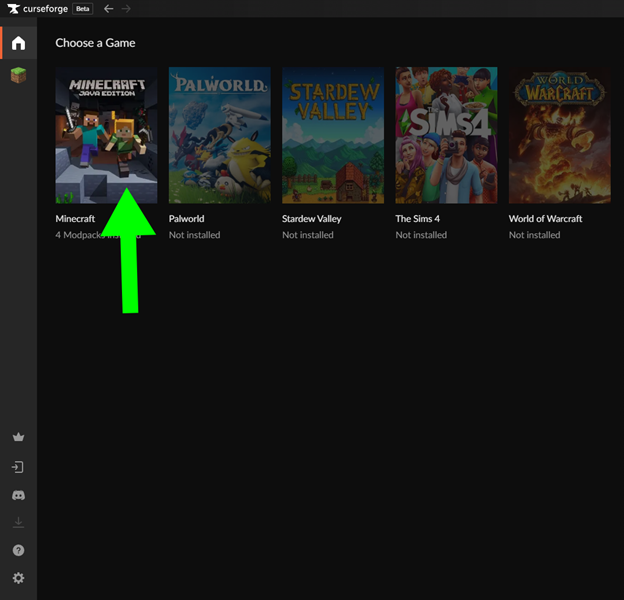This screenshot has height=600, width=624.
Task: Click The Sims 4 title text
Action: 417,219
